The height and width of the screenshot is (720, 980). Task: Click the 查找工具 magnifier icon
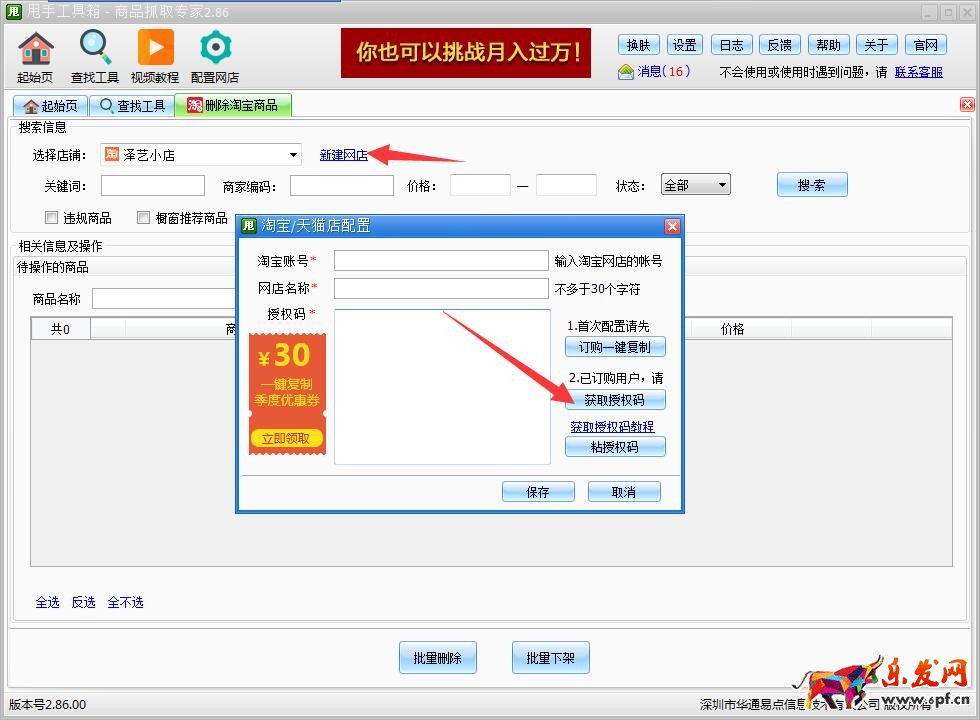coord(95,50)
